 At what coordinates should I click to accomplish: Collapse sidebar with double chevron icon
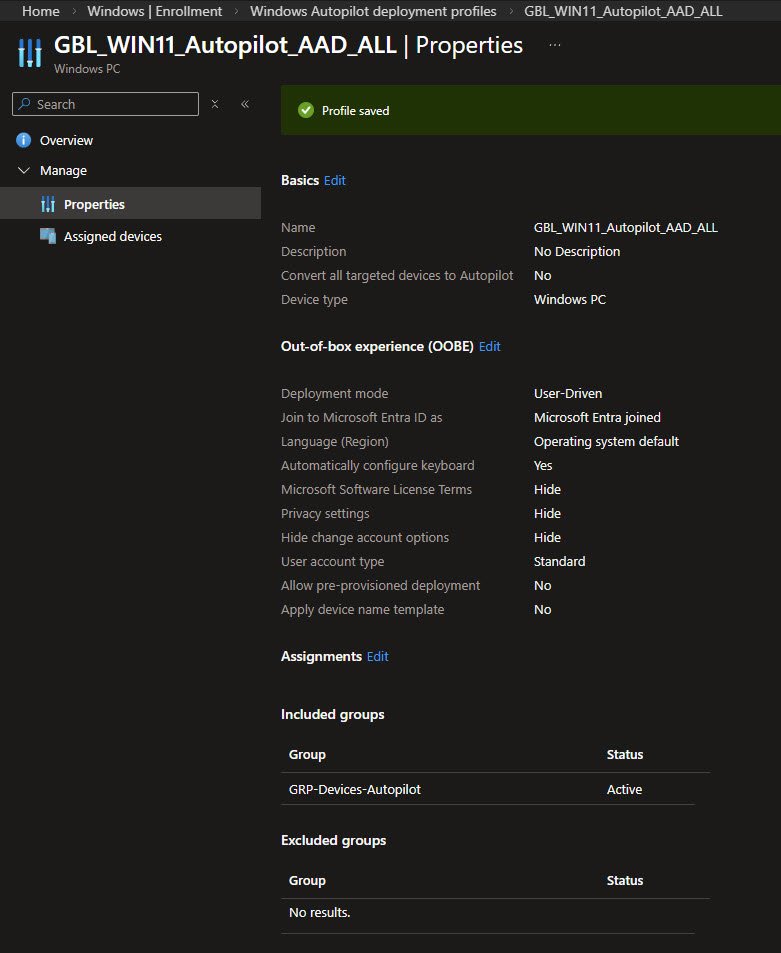[x=245, y=104]
